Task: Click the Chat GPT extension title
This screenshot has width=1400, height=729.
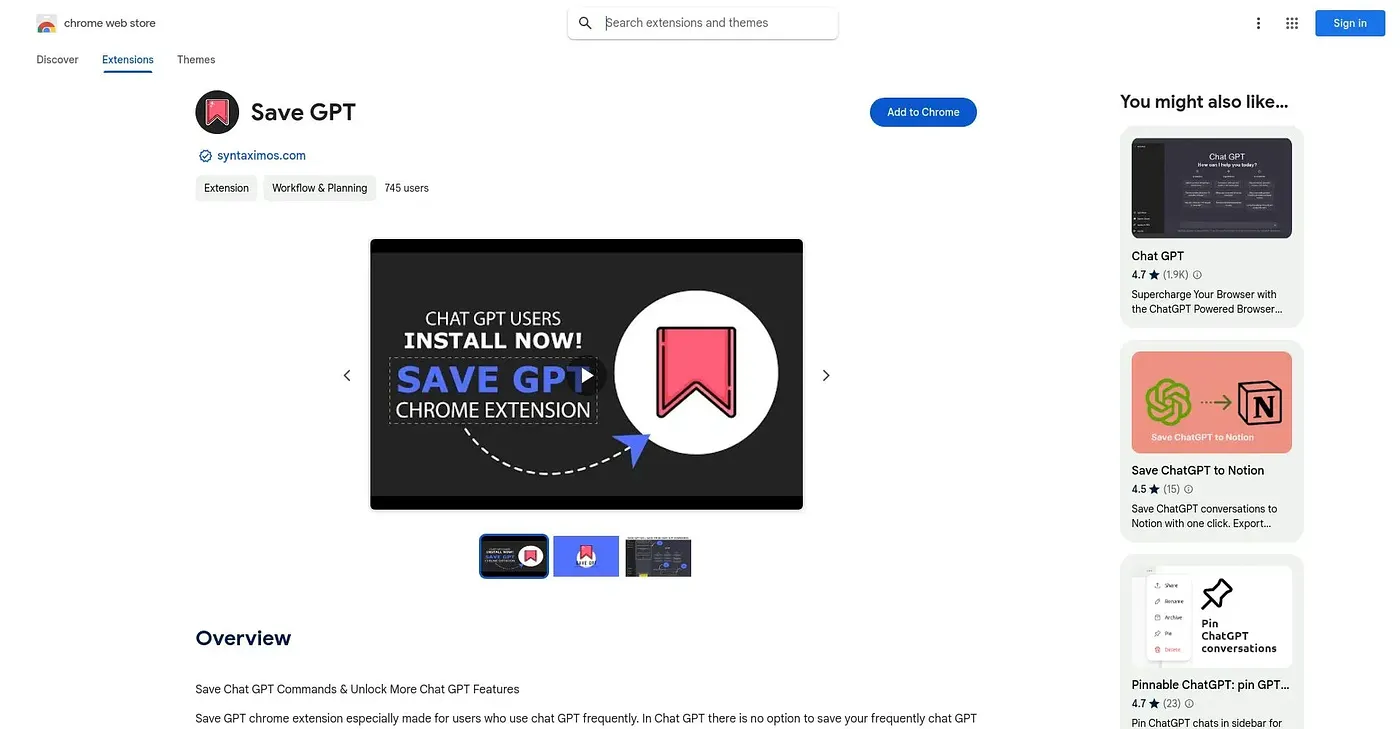Action: coord(1158,256)
